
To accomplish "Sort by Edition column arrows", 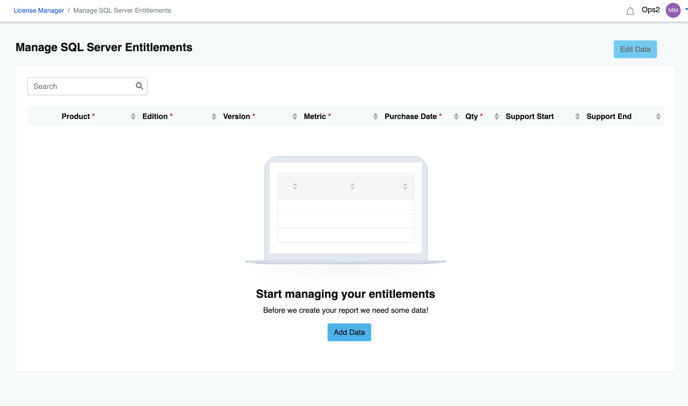I will pos(214,116).
